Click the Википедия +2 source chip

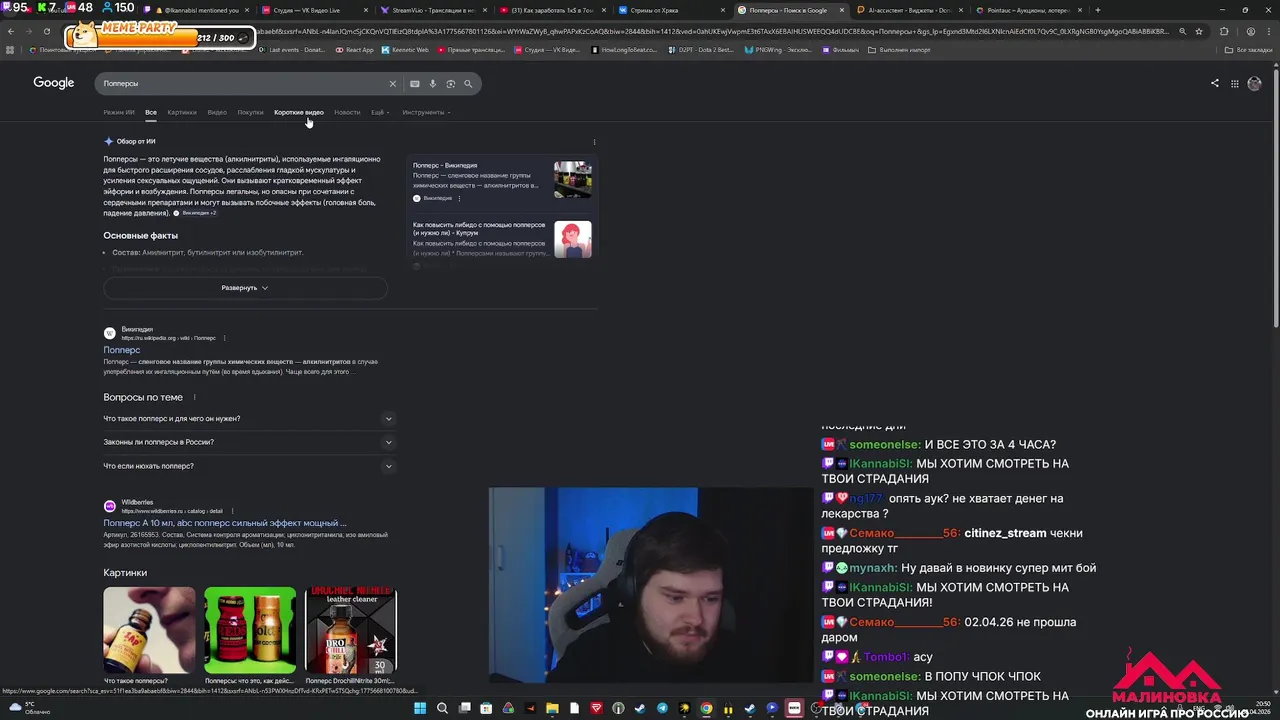click(x=195, y=213)
